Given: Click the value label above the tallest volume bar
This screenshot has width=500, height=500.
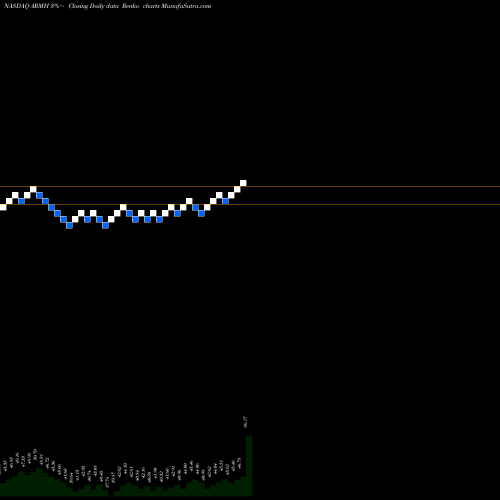Looking at the screenshot, I should click(246, 422).
